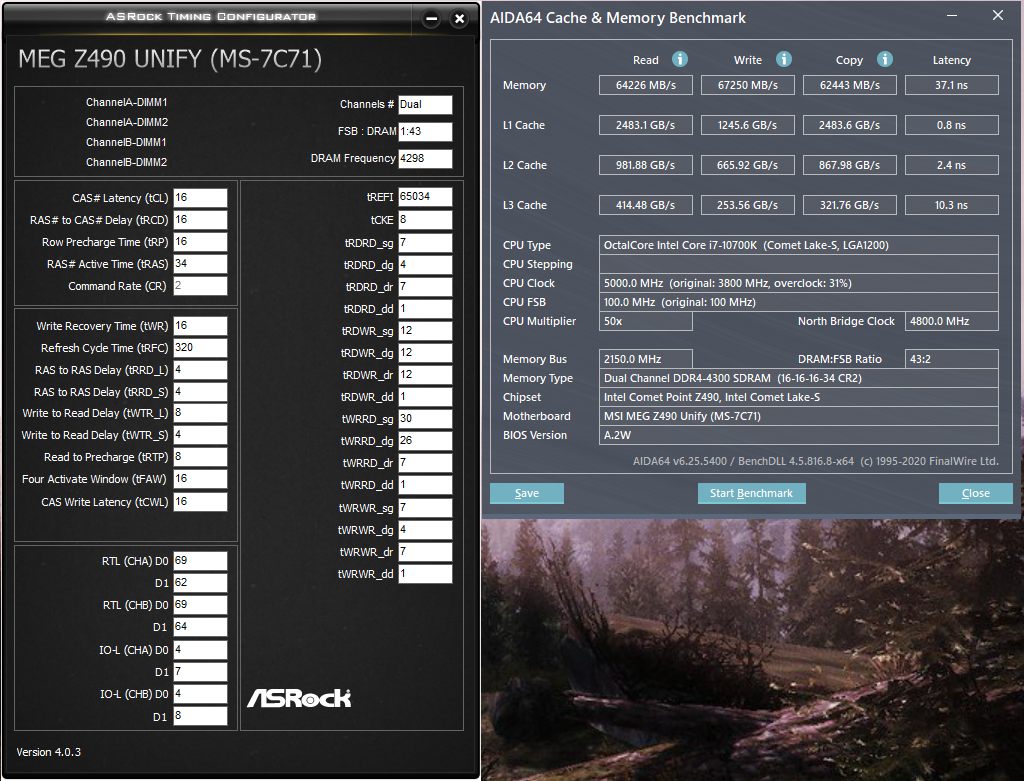This screenshot has width=1024, height=781.
Task: Click the IO-L (CHB) D0 field
Action: click(200, 693)
